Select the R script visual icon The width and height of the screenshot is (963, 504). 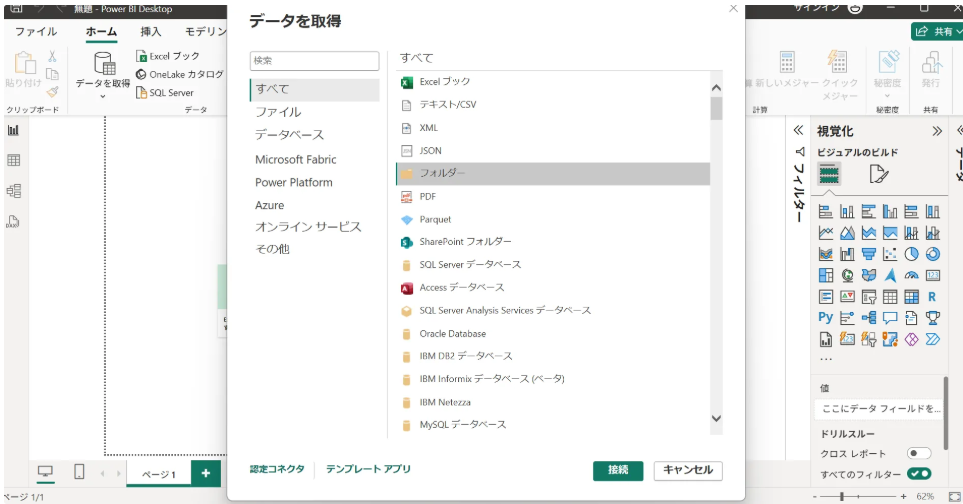point(932,297)
